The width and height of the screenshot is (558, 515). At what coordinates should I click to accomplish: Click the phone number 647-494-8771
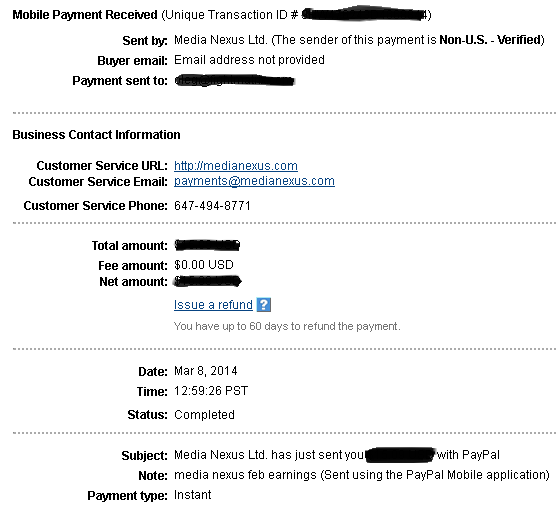point(212,206)
